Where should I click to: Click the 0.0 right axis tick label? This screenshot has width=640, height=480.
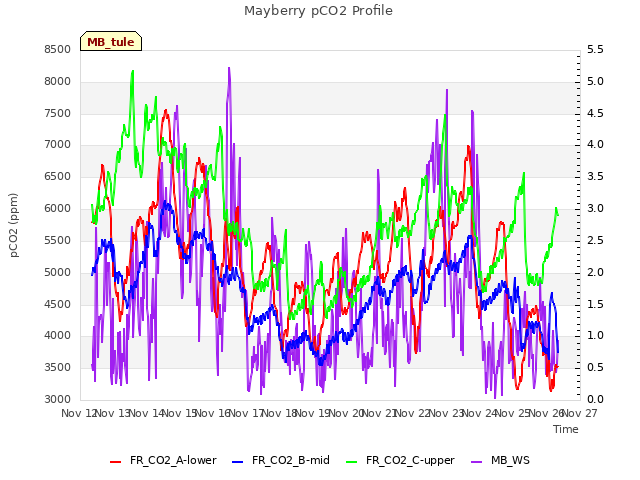click(x=595, y=400)
